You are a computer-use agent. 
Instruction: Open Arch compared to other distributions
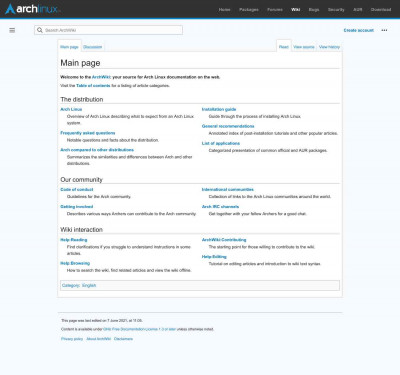tap(97, 150)
